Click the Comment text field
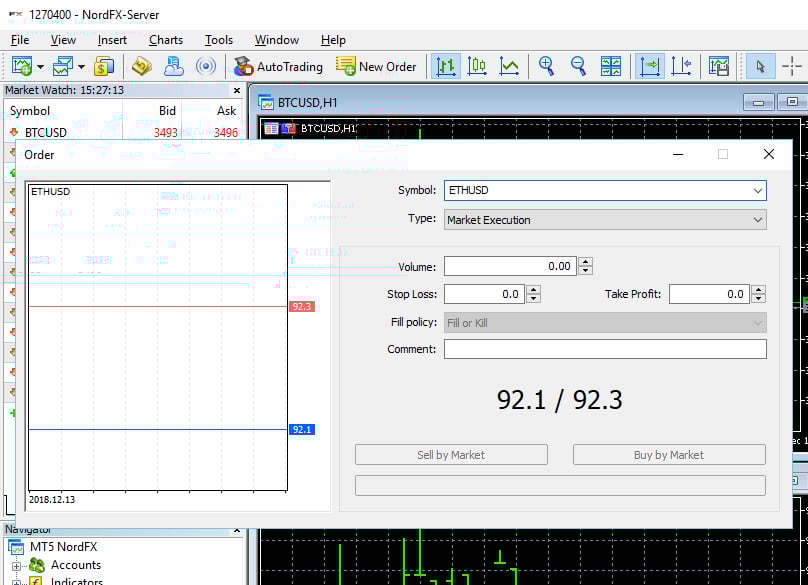 [605, 349]
